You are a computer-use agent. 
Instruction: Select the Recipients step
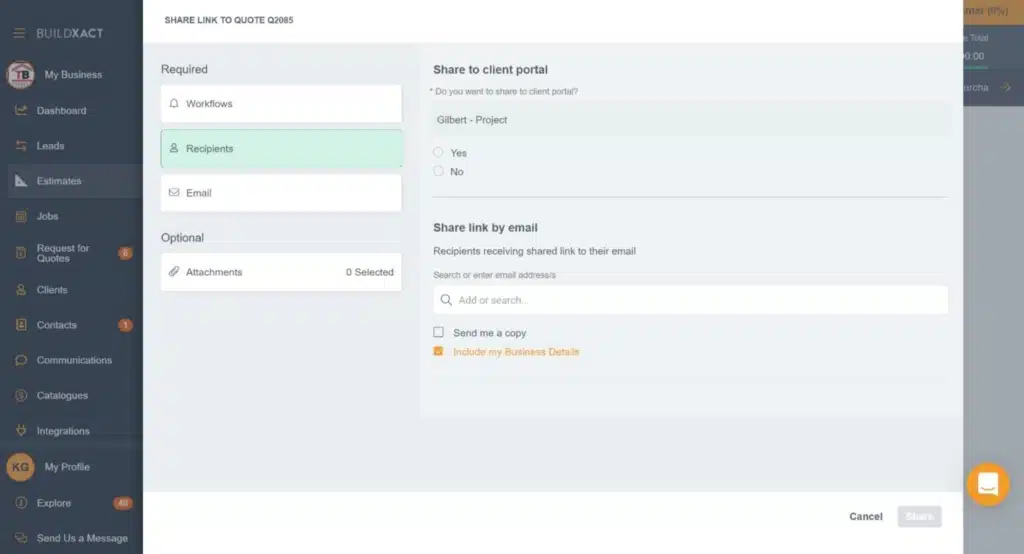point(281,149)
